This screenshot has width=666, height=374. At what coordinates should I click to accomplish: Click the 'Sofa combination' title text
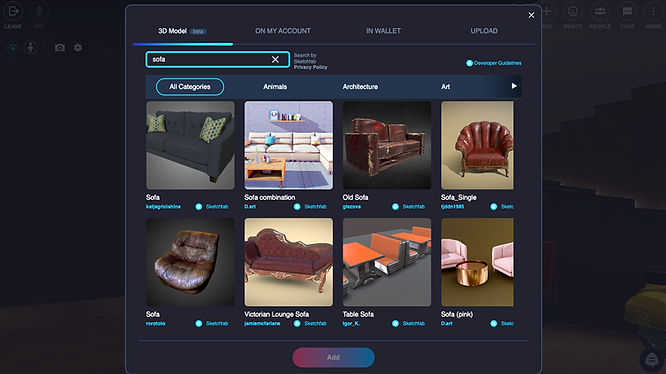tap(270, 197)
